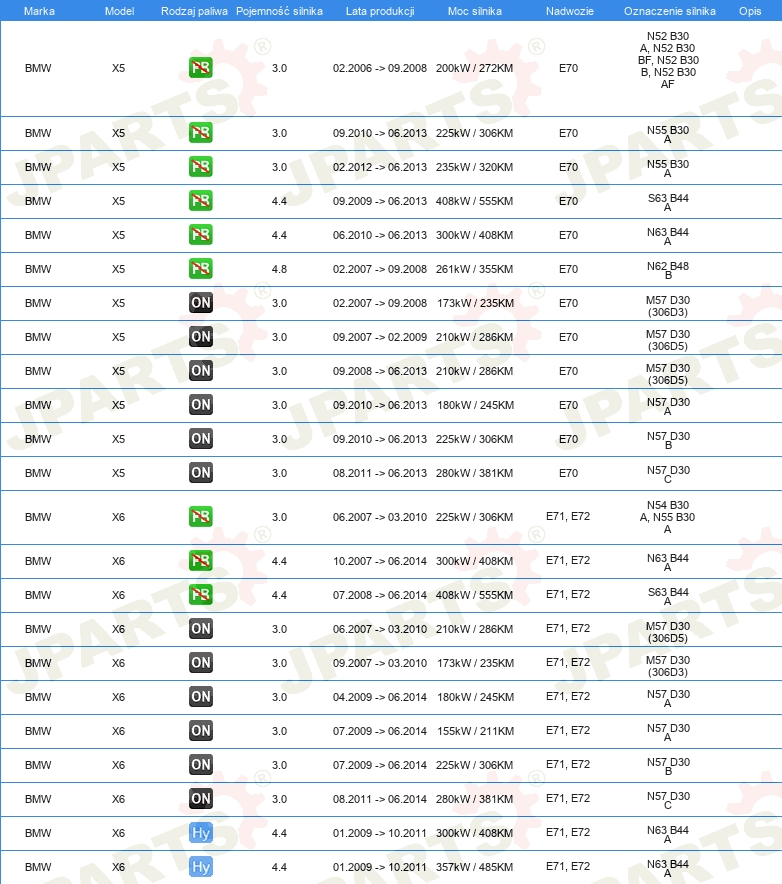The image size is (782, 884).
Task: Click the Lata produkcji column header
Action: pyautogui.click(x=380, y=11)
